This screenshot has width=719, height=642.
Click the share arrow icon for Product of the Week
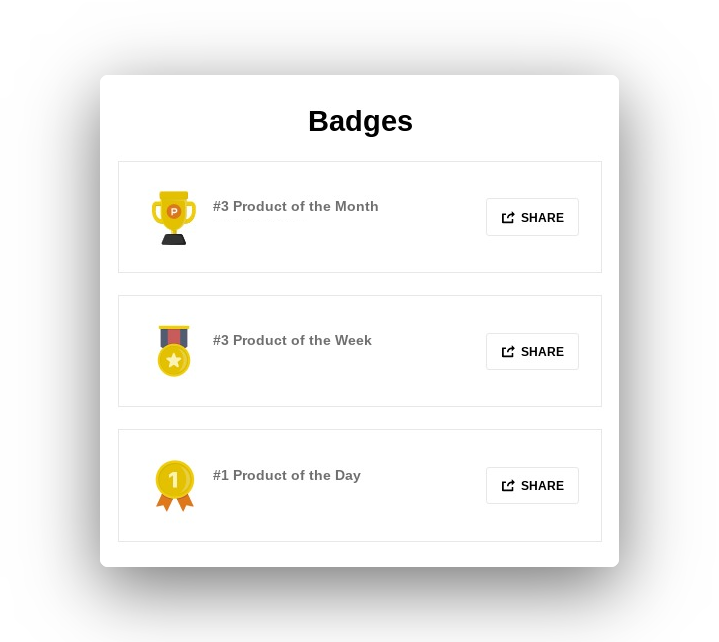pos(508,352)
